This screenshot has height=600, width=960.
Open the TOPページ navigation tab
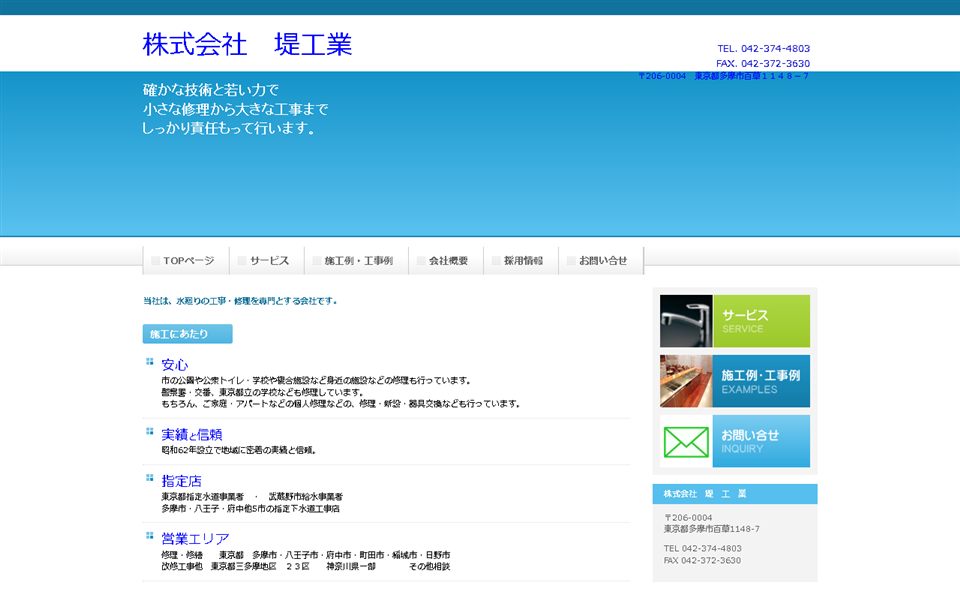pyautogui.click(x=186, y=261)
